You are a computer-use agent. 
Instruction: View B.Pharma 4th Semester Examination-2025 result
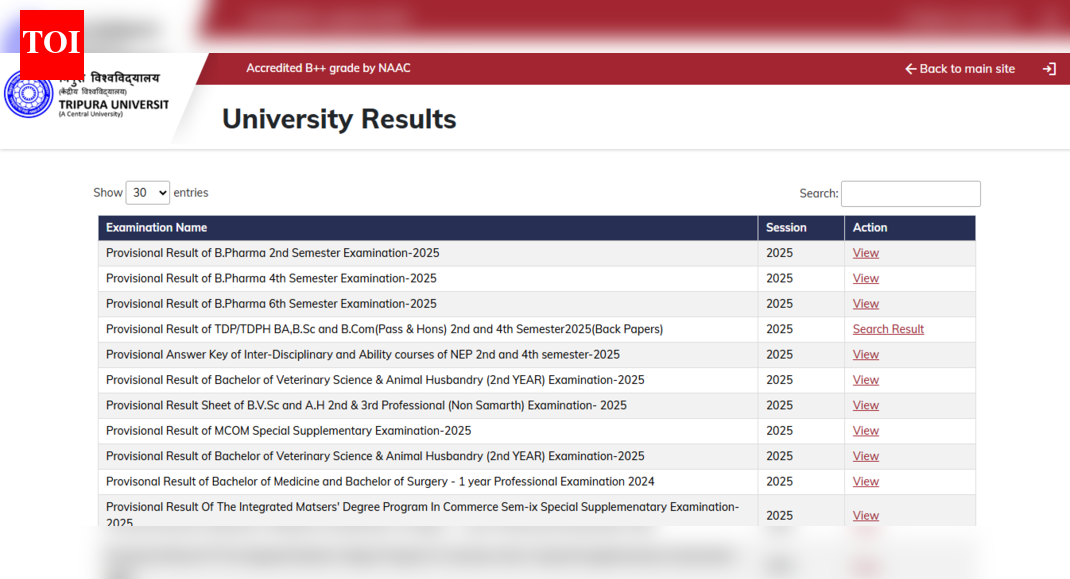(x=865, y=278)
